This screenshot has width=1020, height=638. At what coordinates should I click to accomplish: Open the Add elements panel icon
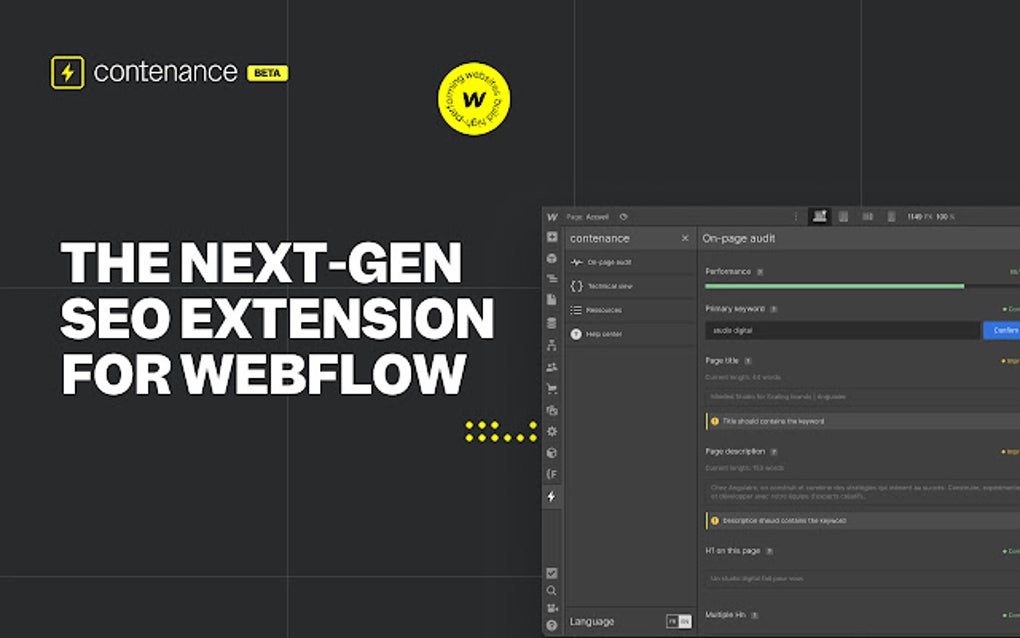pyautogui.click(x=552, y=237)
